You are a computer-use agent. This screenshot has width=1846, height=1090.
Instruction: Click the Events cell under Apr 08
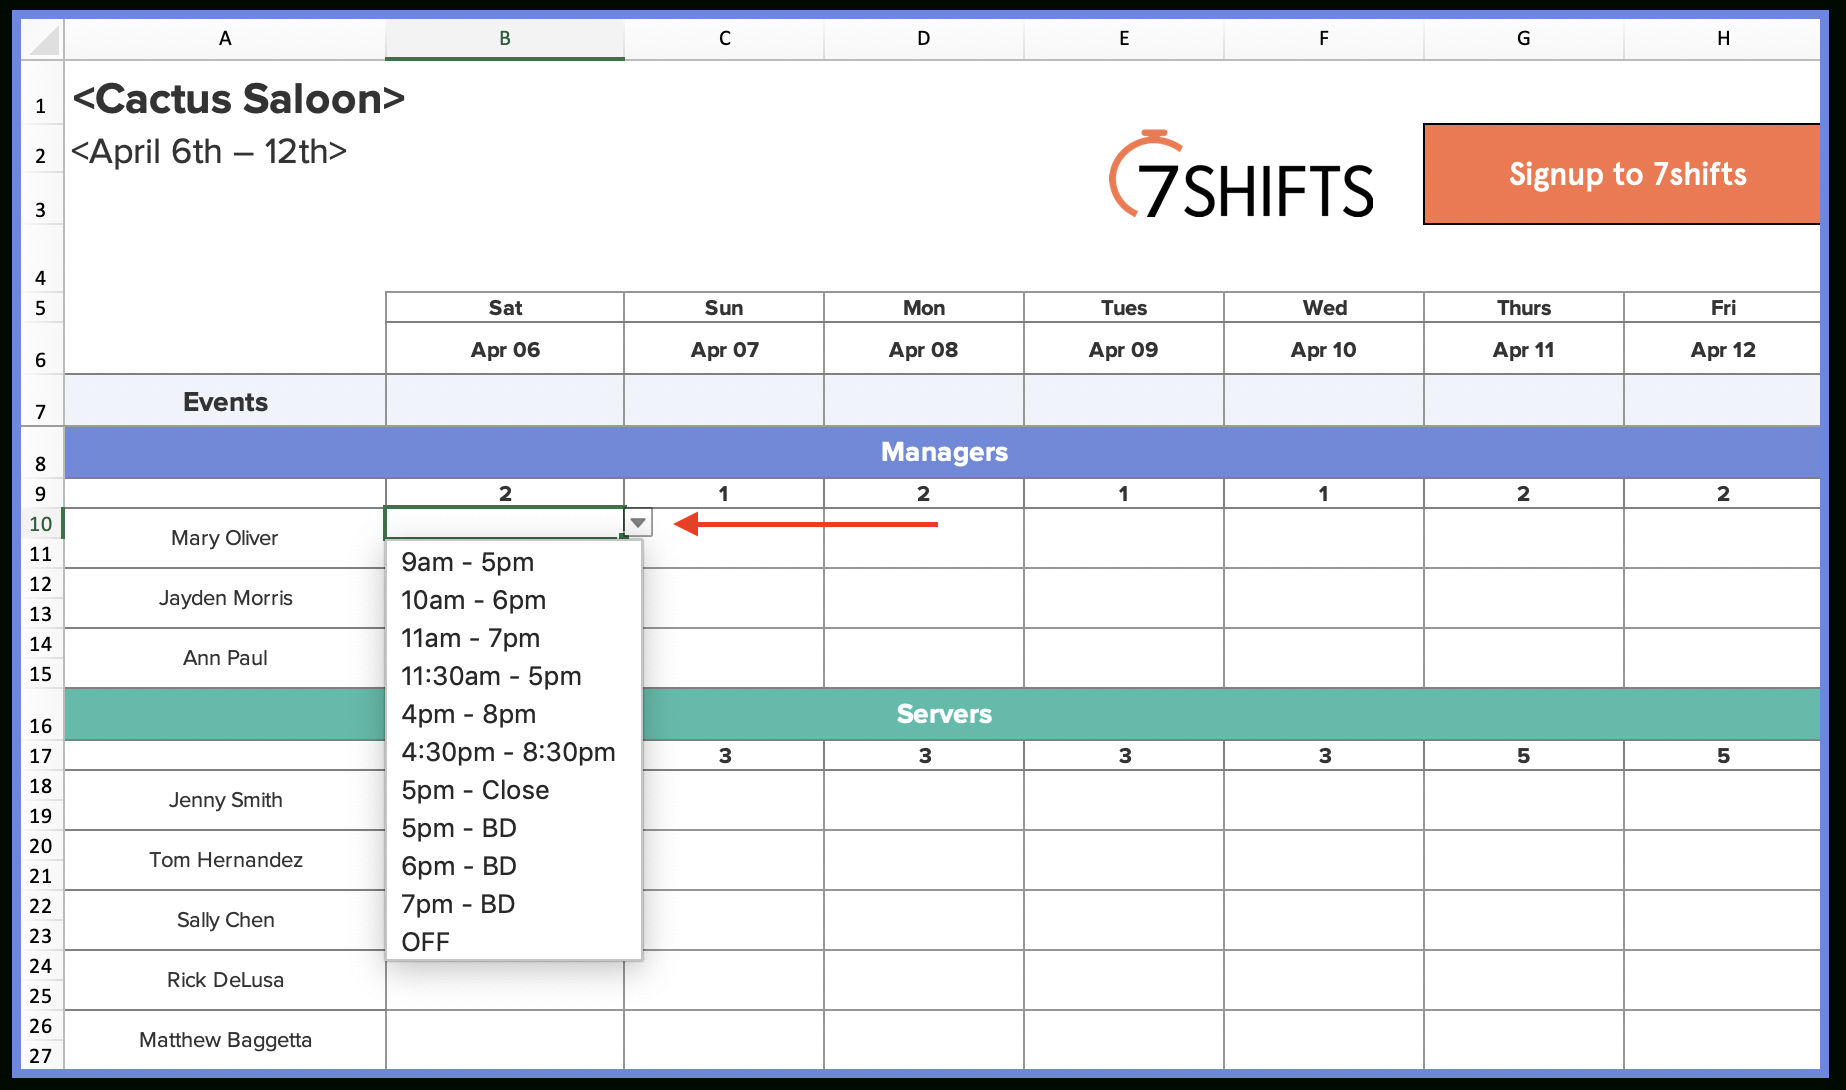click(x=924, y=401)
